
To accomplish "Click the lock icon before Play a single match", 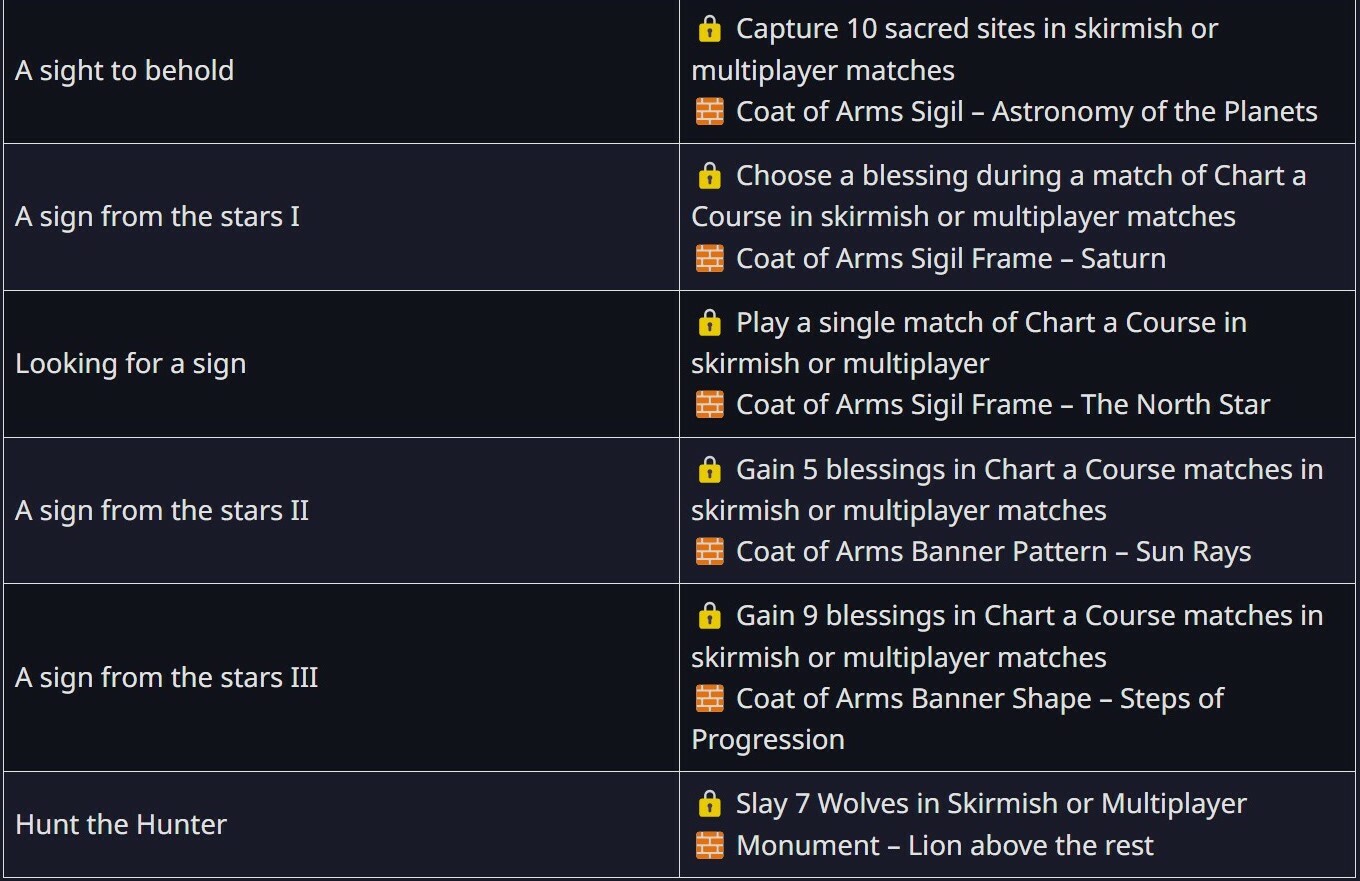I will click(709, 323).
